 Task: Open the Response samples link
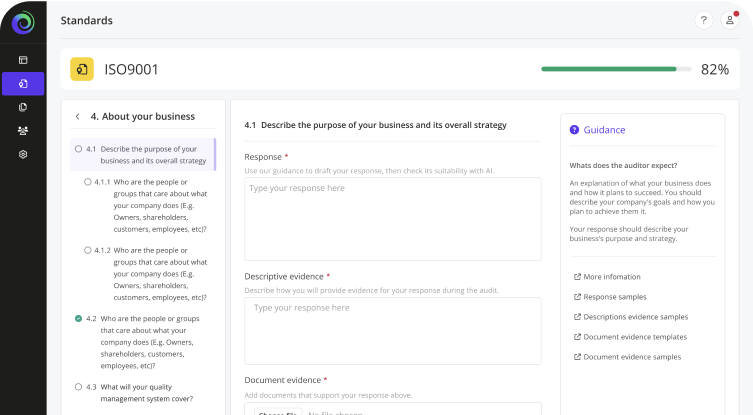[x=614, y=297]
